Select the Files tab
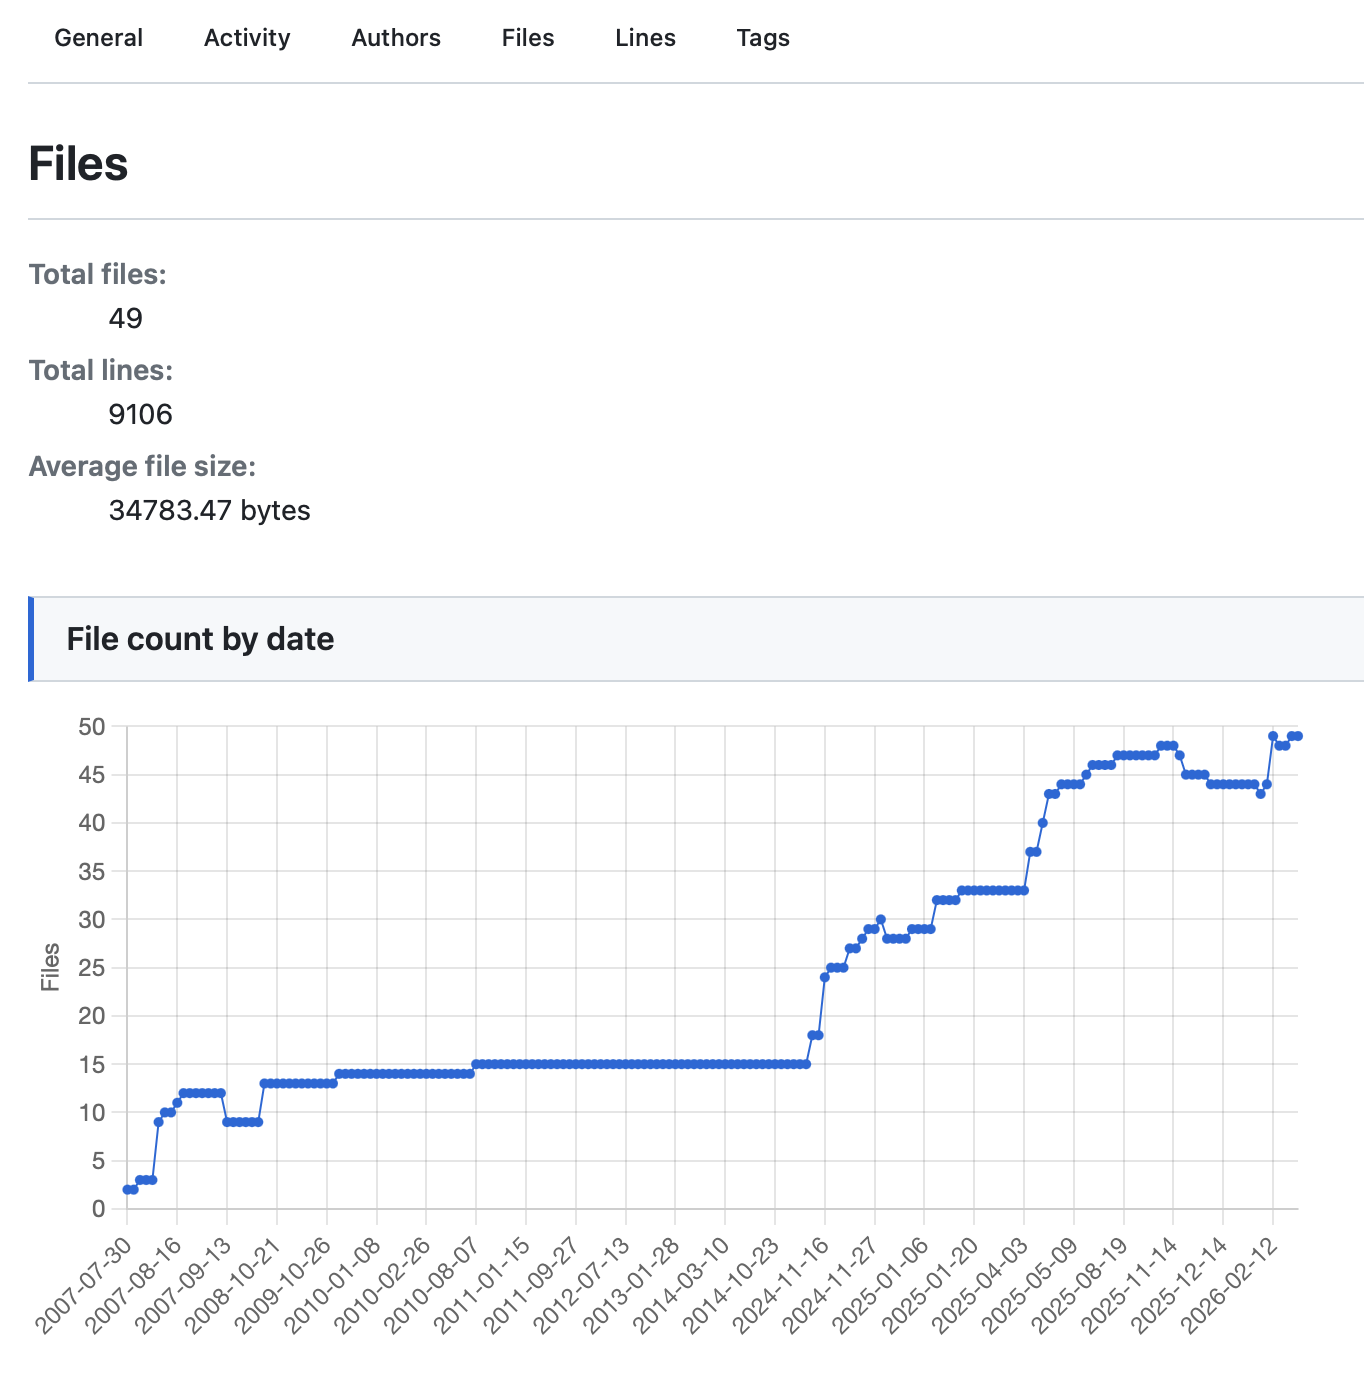 pos(528,38)
